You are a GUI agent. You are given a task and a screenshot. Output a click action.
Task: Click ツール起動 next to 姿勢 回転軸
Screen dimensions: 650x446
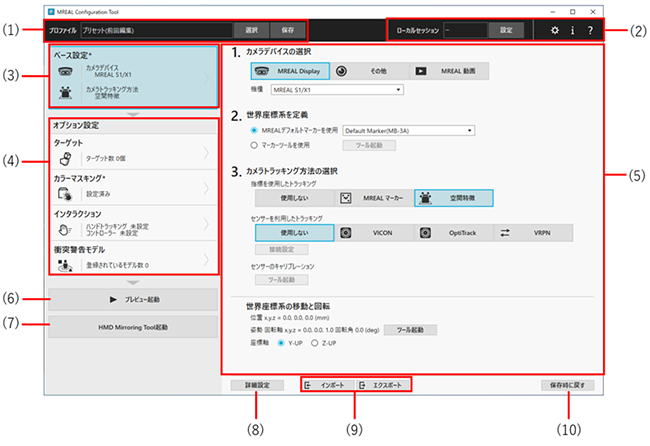pyautogui.click(x=410, y=330)
